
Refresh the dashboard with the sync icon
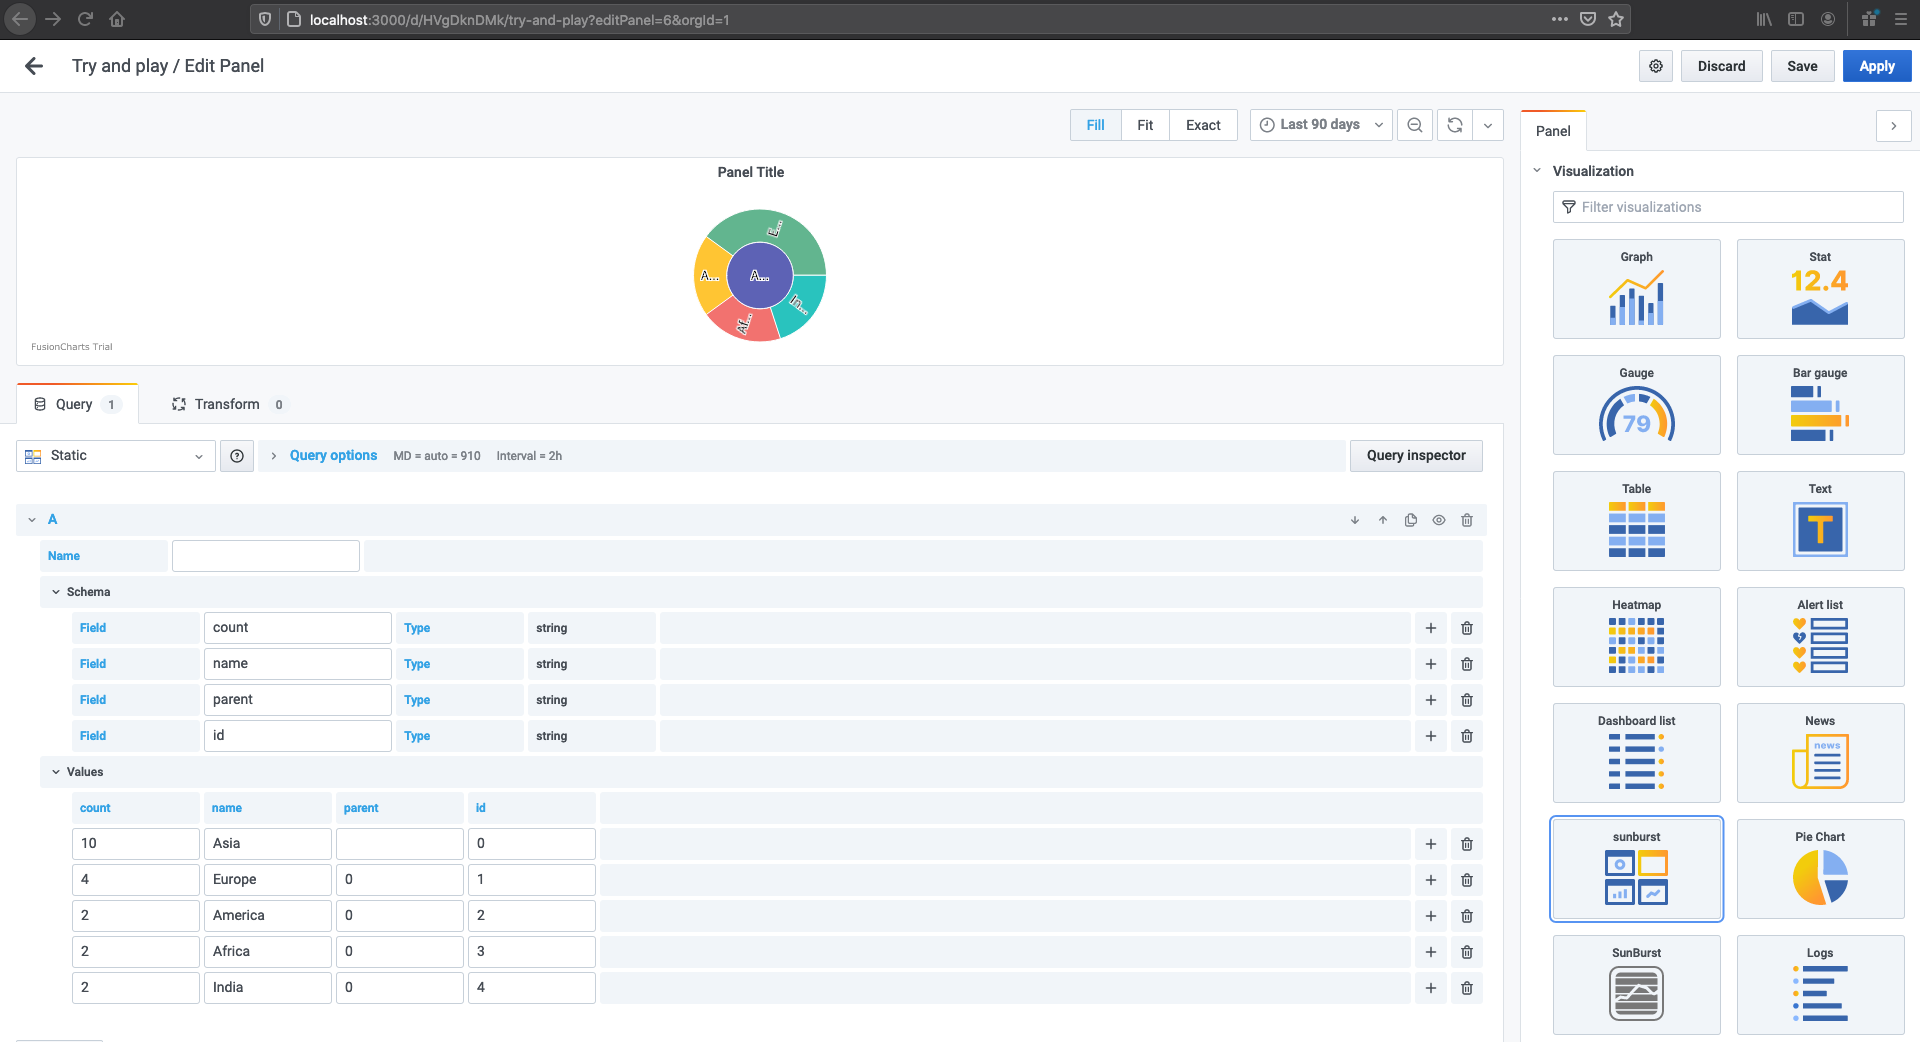click(1455, 124)
